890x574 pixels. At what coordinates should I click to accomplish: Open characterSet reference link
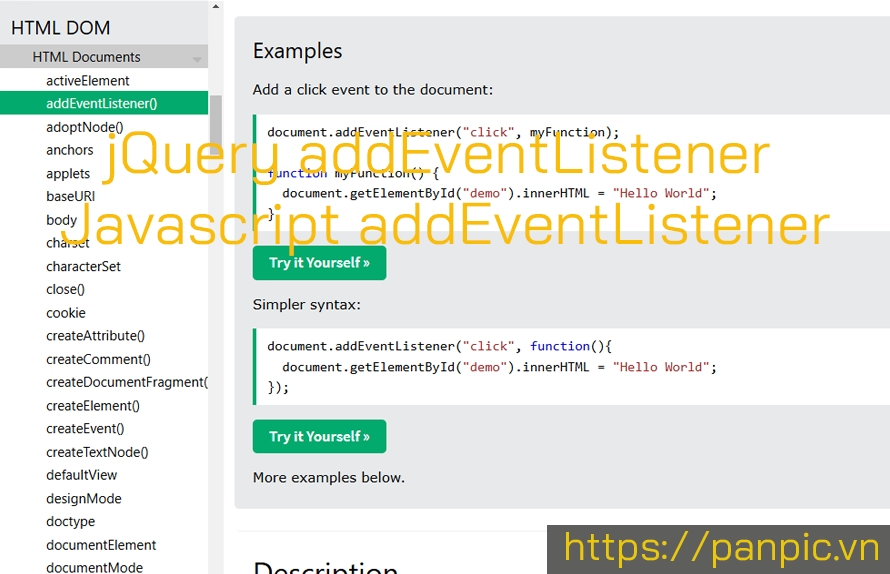[x=83, y=266]
